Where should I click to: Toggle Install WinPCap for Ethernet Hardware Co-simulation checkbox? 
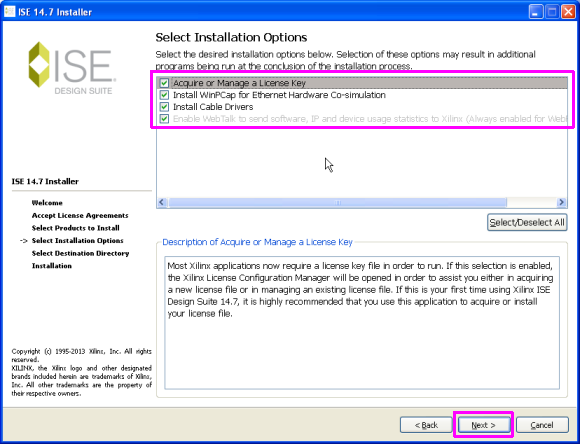coord(164,95)
